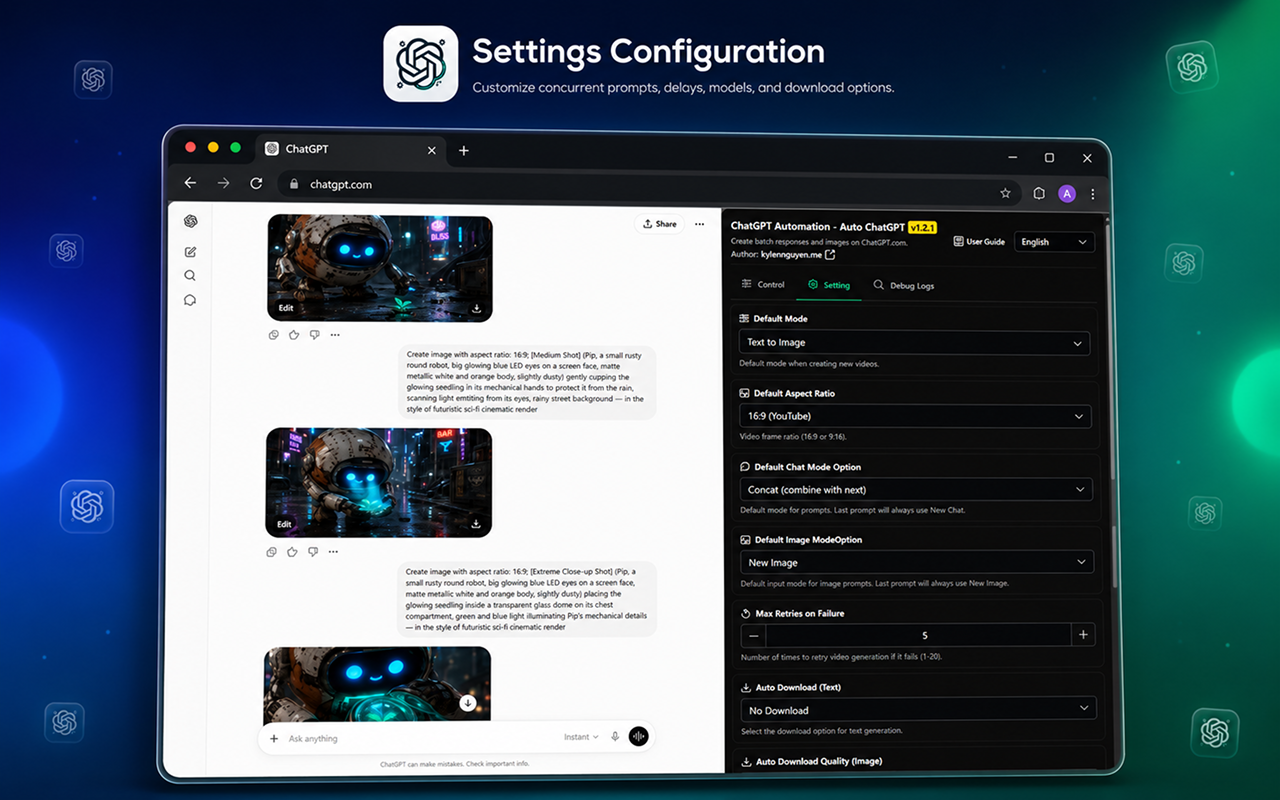Open the Default Aspect Ratio dropdown
1280x800 pixels.
(x=916, y=416)
